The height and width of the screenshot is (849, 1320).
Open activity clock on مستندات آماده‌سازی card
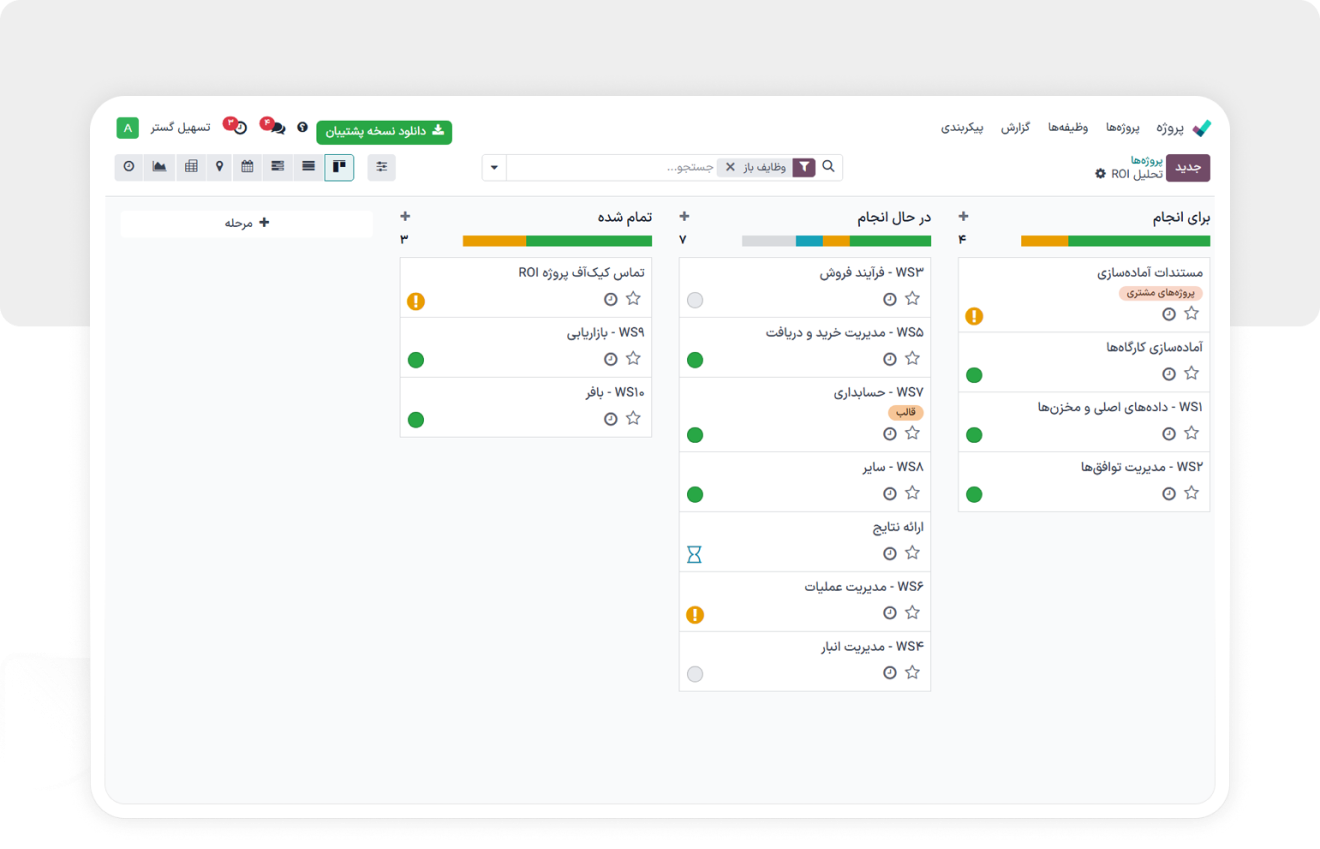pos(1168,314)
